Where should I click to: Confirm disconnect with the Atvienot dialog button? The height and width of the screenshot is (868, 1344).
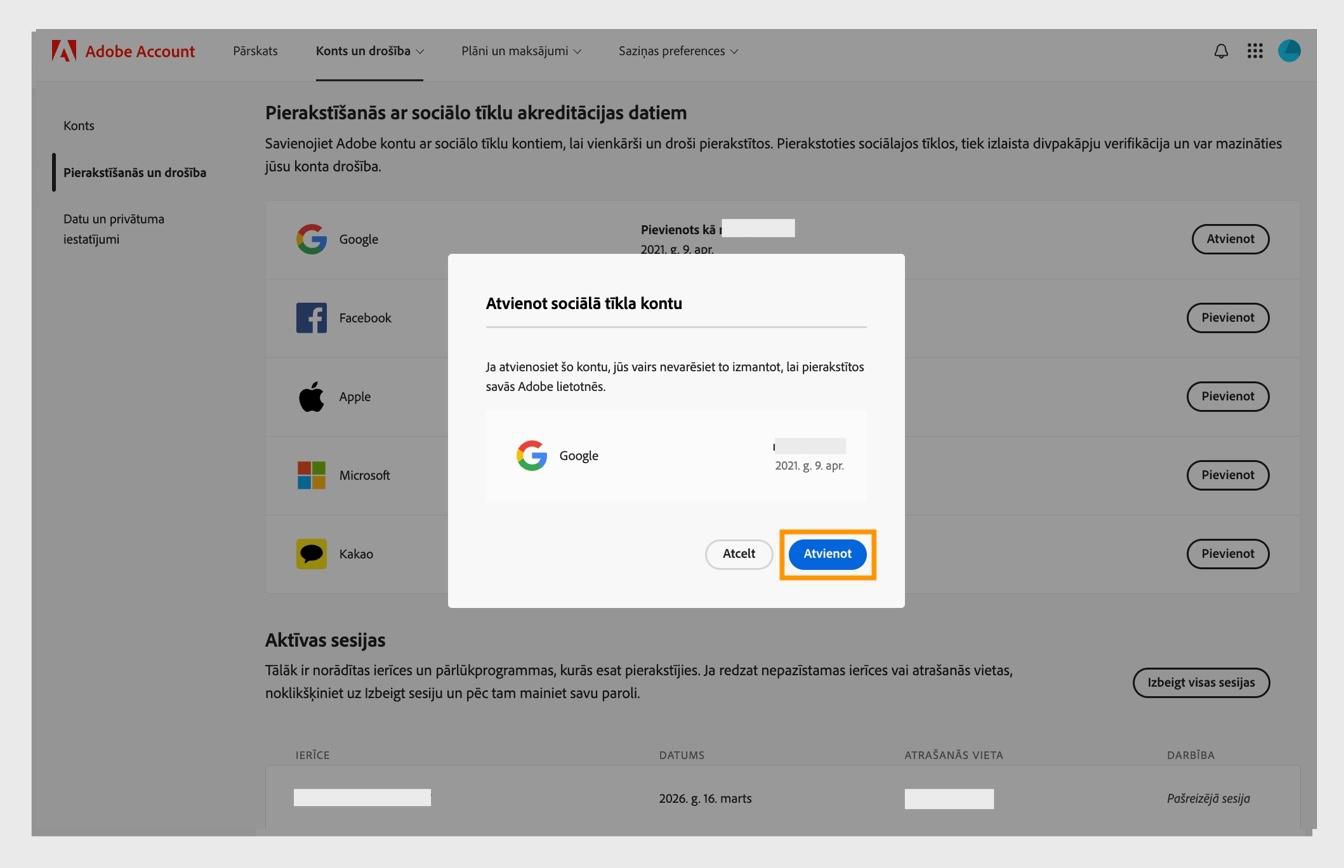point(827,553)
